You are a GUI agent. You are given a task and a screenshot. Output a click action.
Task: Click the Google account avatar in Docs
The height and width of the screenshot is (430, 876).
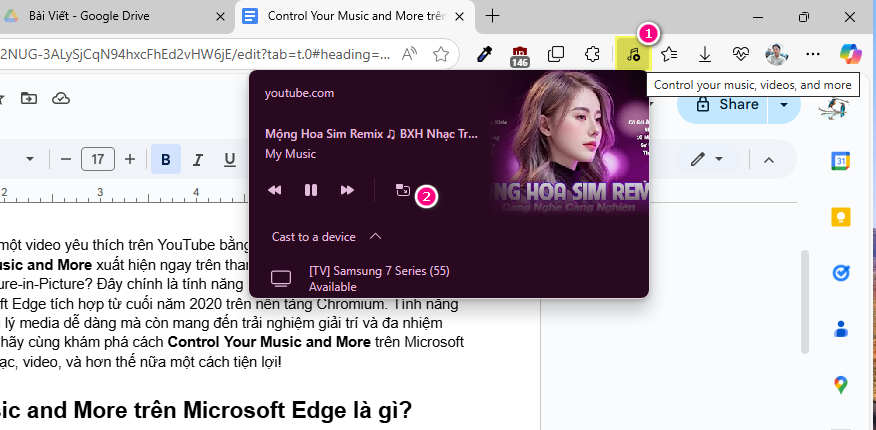coord(834,106)
